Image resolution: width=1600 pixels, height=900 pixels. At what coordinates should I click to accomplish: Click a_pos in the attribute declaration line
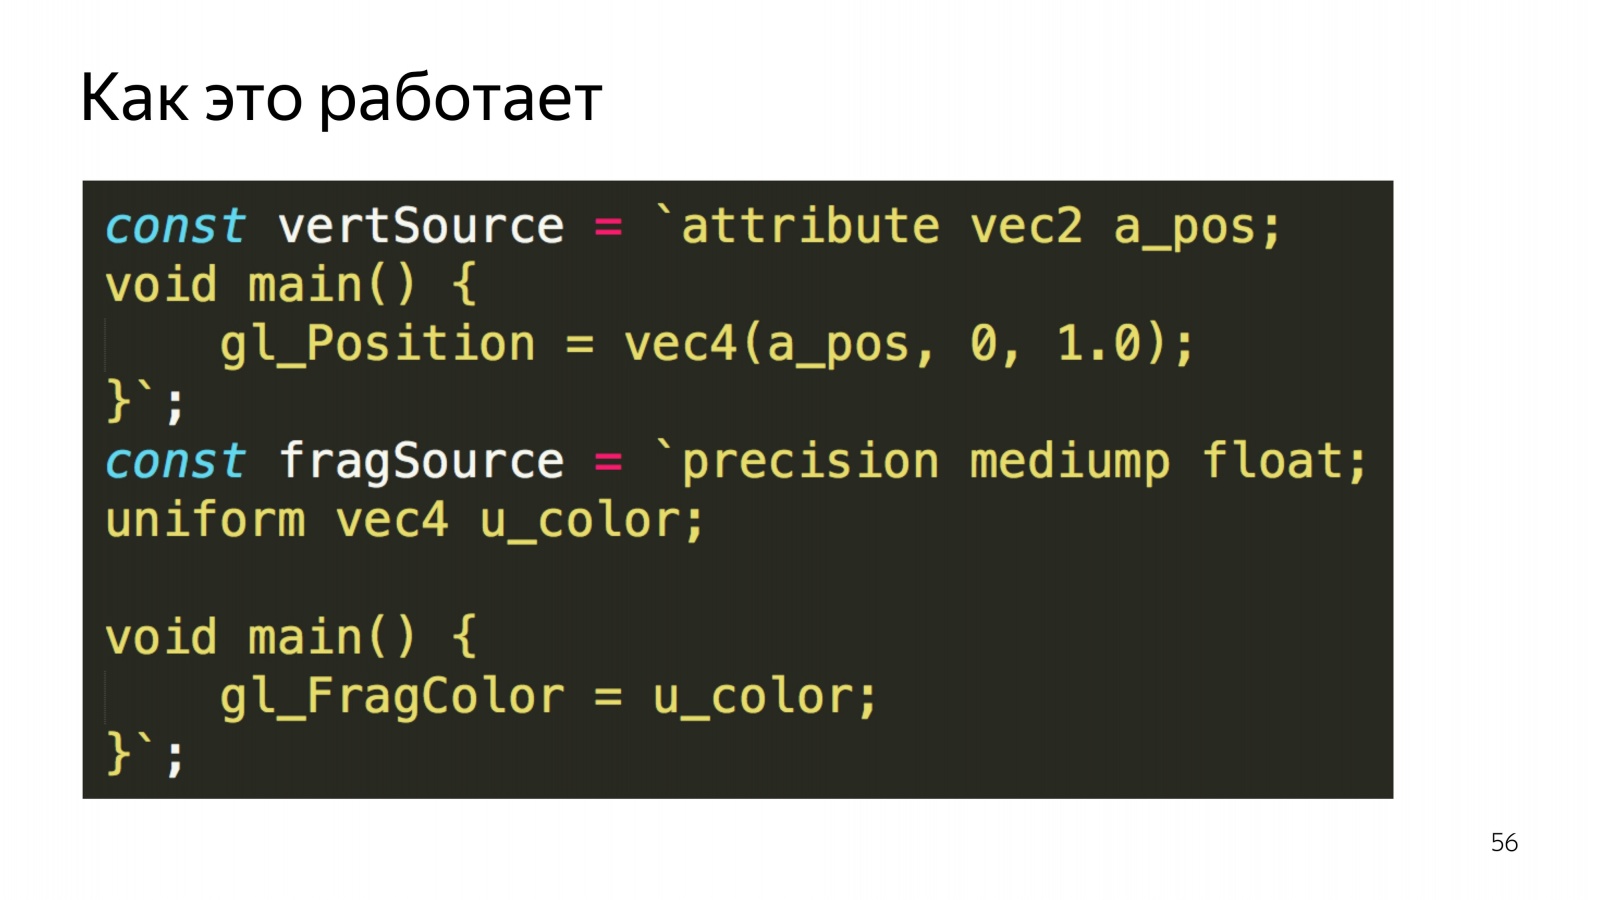[x=1184, y=227]
